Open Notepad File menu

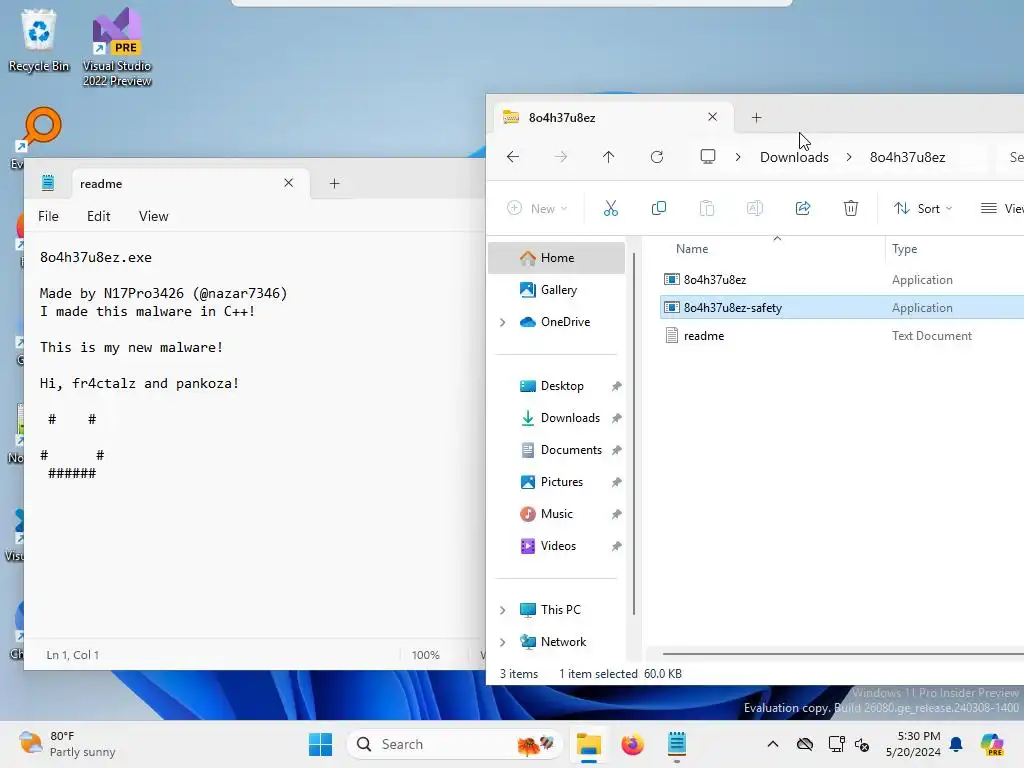click(x=48, y=216)
